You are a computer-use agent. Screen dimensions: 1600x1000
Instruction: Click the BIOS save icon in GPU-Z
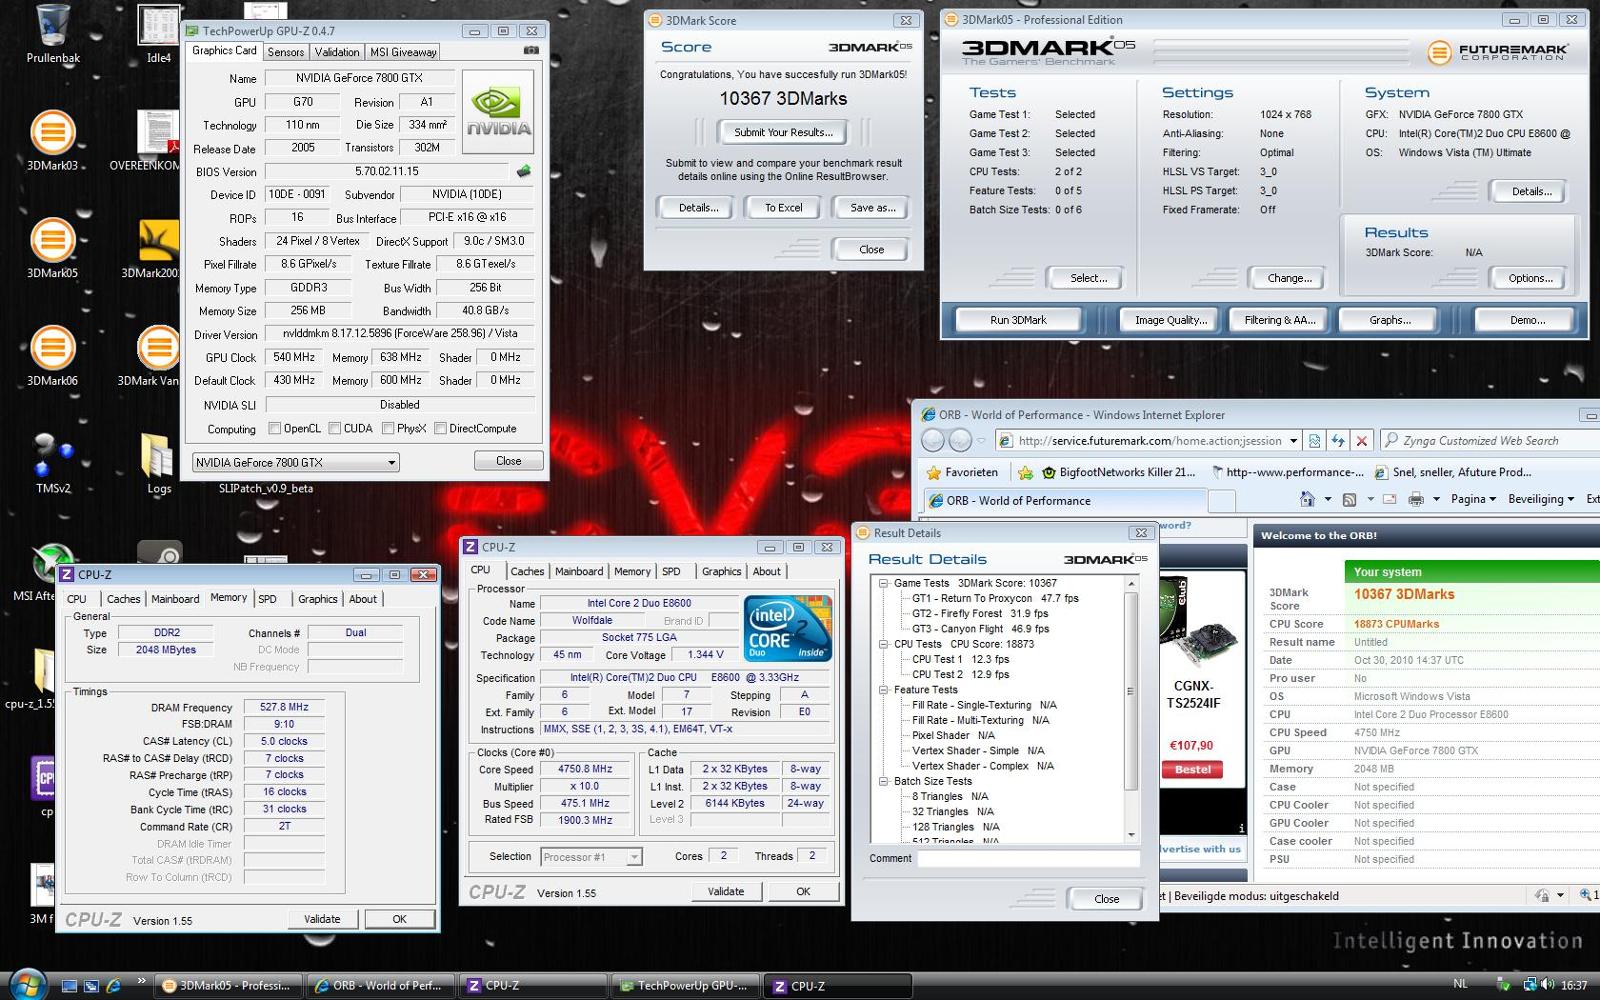coord(523,171)
